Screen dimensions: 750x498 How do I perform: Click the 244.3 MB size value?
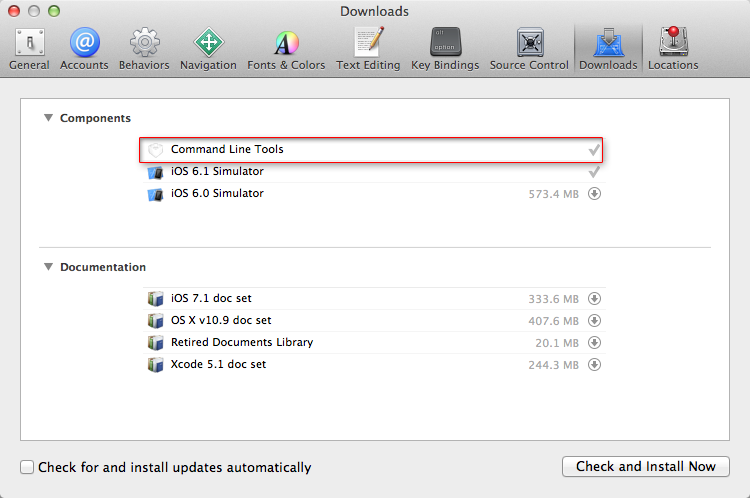553,365
